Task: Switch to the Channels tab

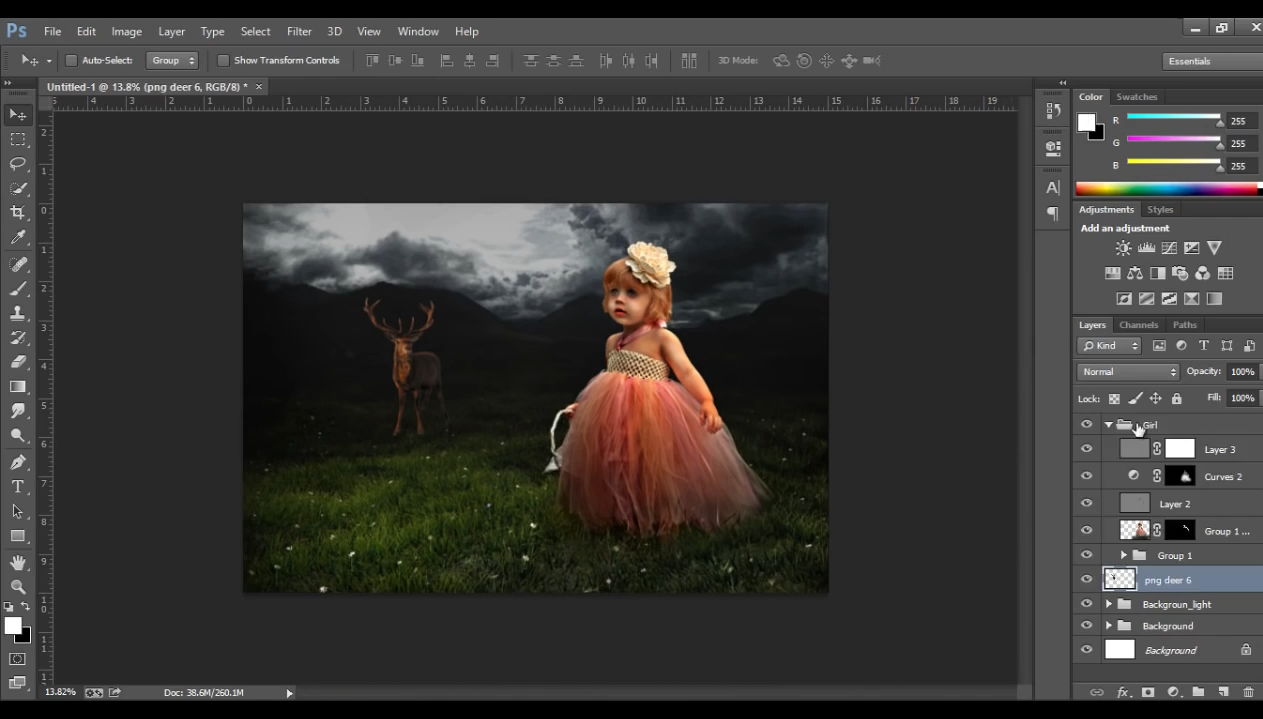Action: 1138,325
